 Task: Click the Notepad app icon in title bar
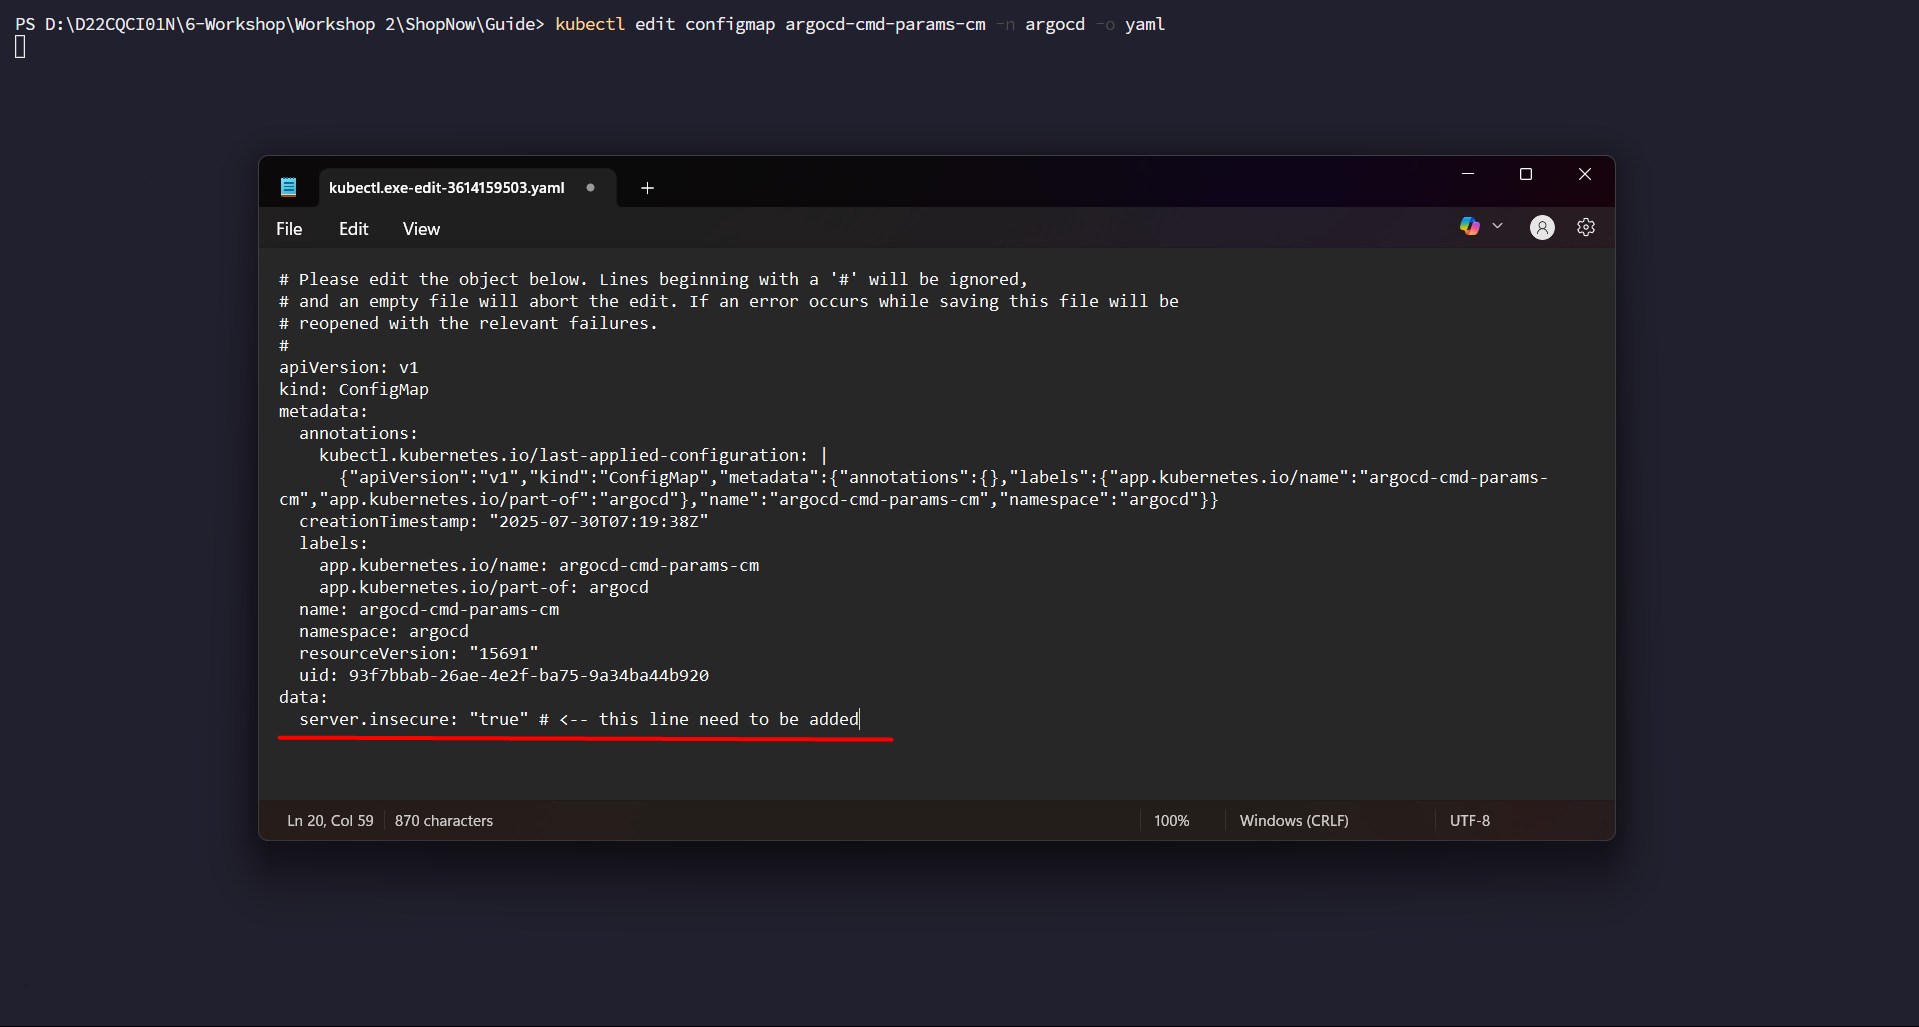click(x=288, y=187)
